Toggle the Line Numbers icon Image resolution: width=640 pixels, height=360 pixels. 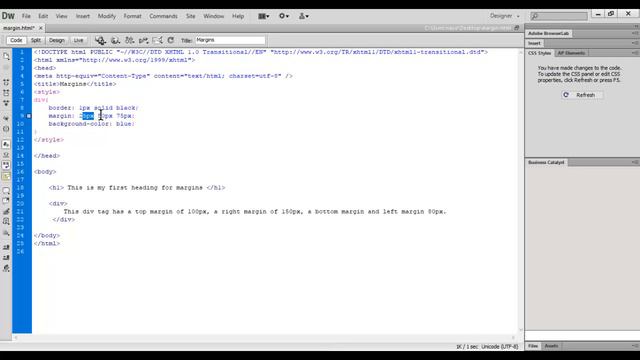6,144
